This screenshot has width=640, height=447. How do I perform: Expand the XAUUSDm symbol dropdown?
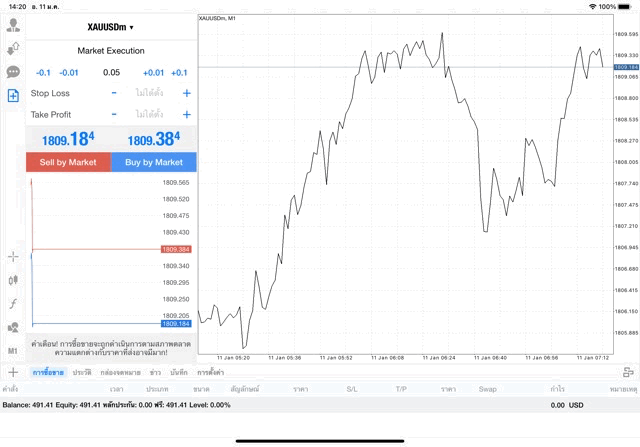coord(111,27)
